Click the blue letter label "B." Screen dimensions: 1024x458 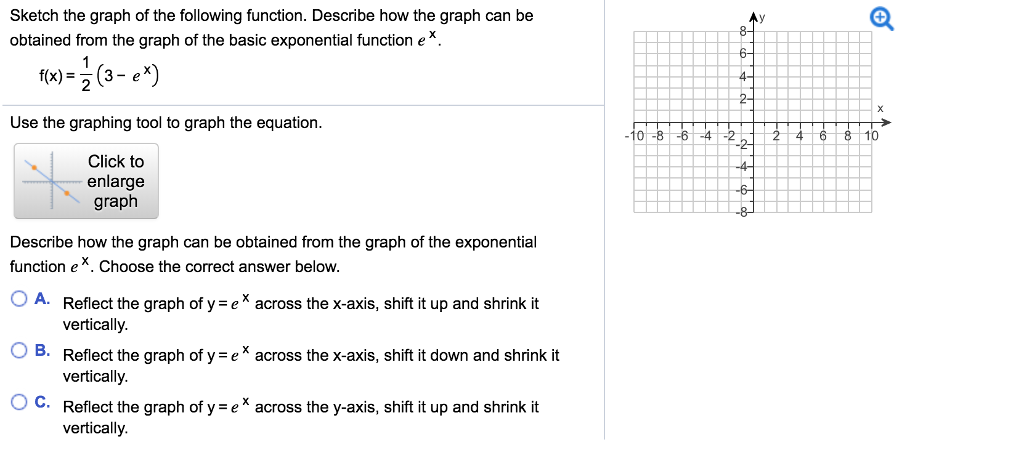(43, 351)
